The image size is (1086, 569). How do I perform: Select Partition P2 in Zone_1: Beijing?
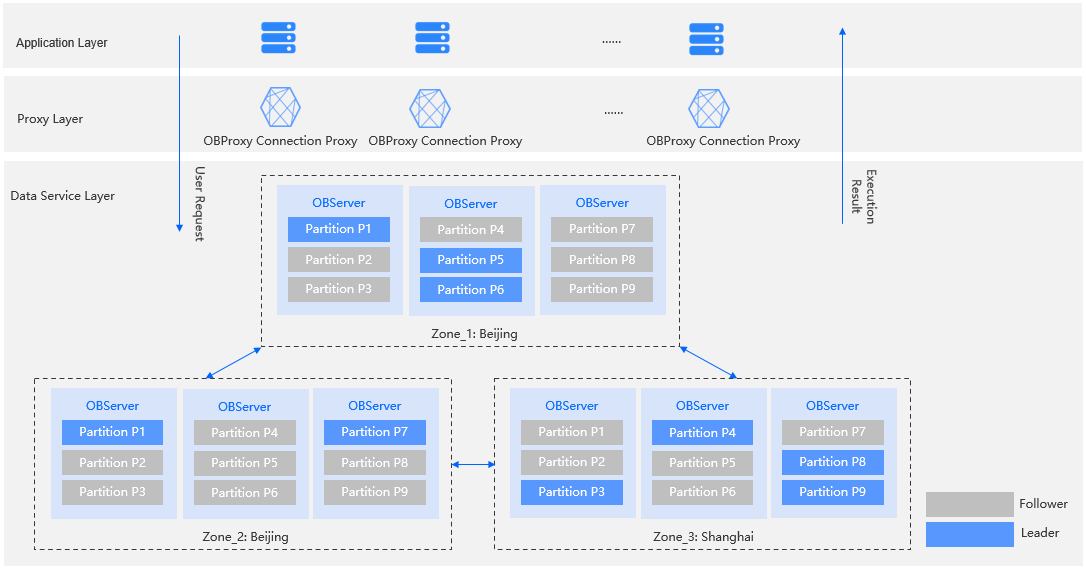339,260
